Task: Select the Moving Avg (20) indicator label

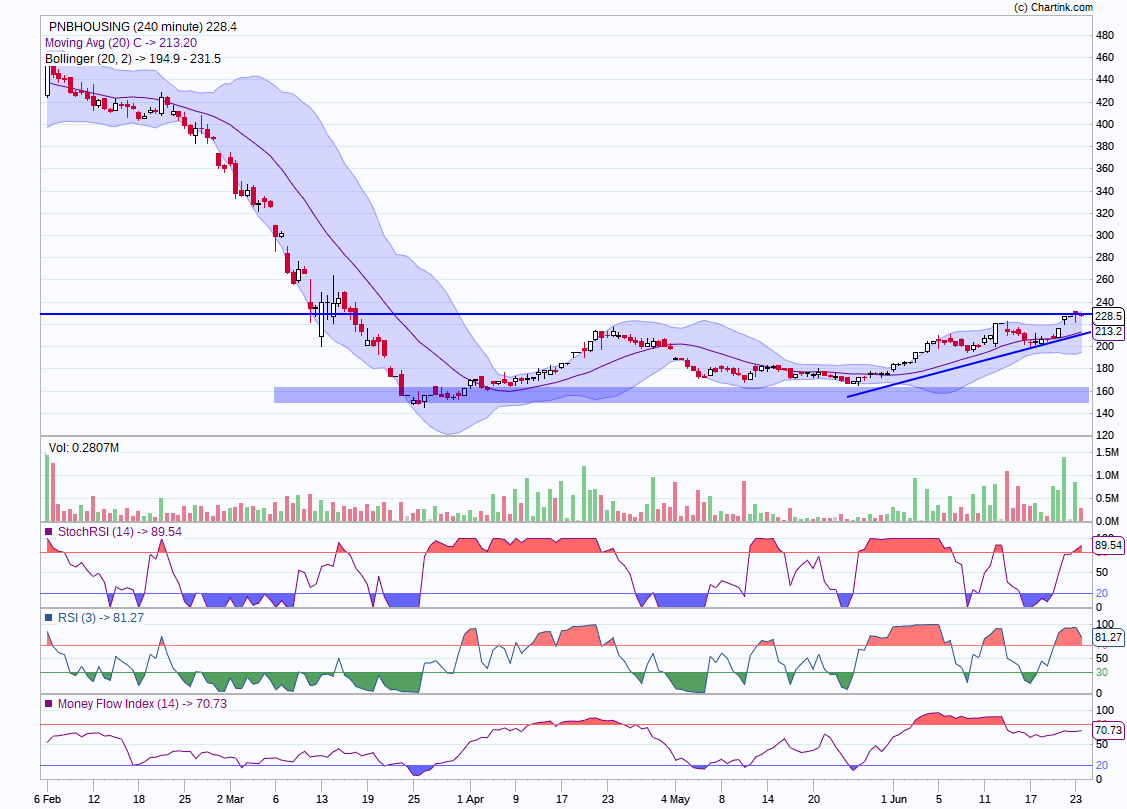Action: pos(120,43)
